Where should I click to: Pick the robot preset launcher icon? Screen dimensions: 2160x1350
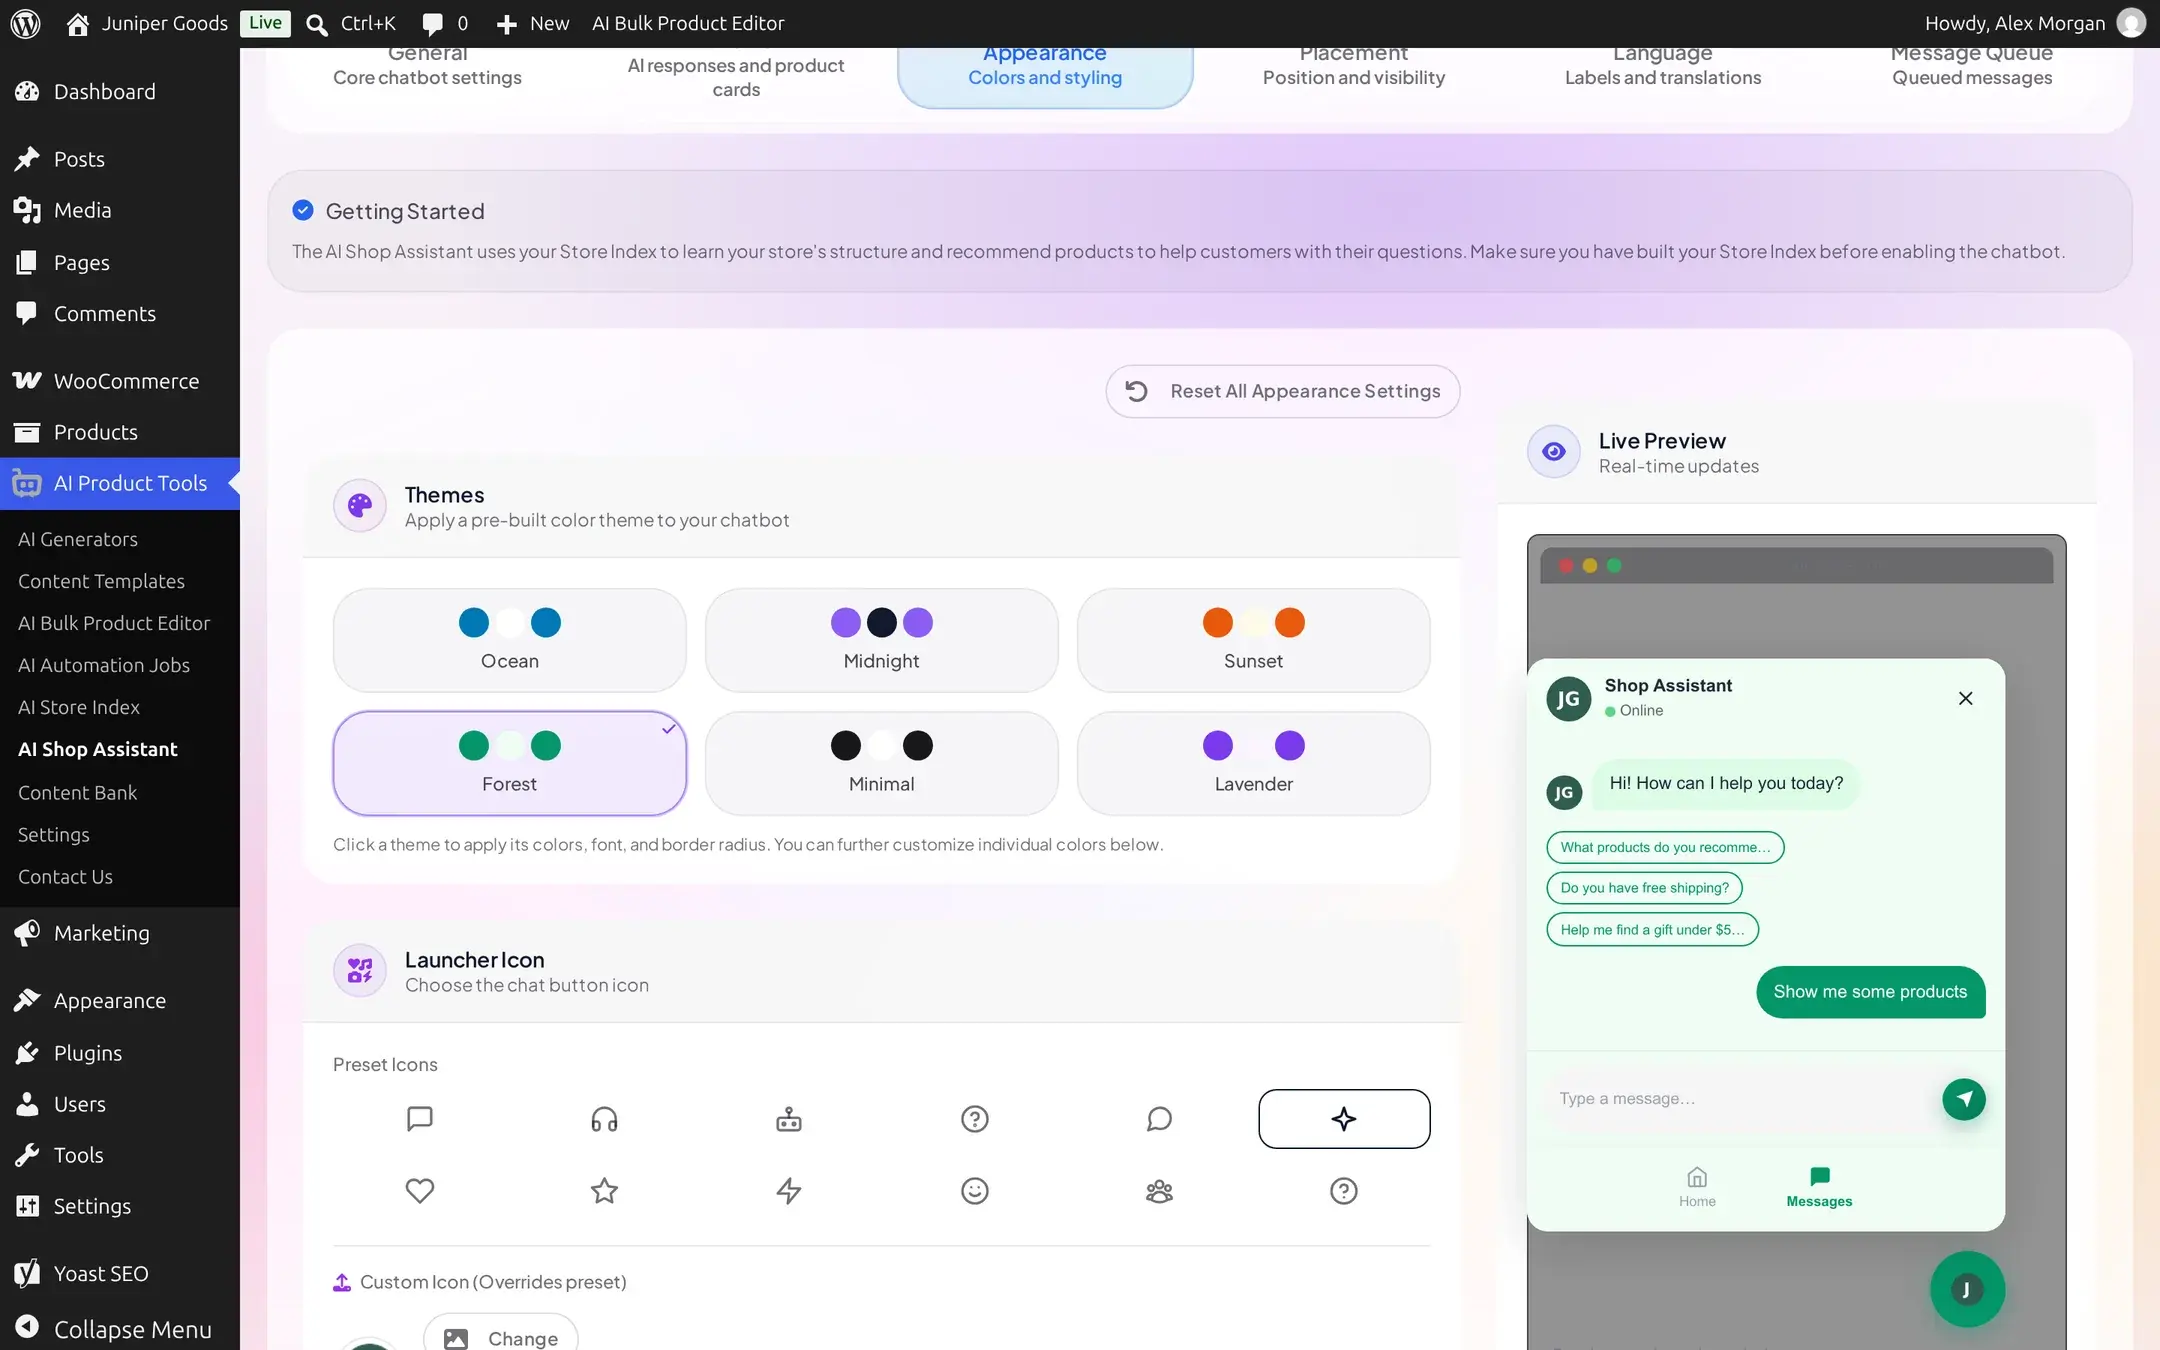pyautogui.click(x=789, y=1118)
